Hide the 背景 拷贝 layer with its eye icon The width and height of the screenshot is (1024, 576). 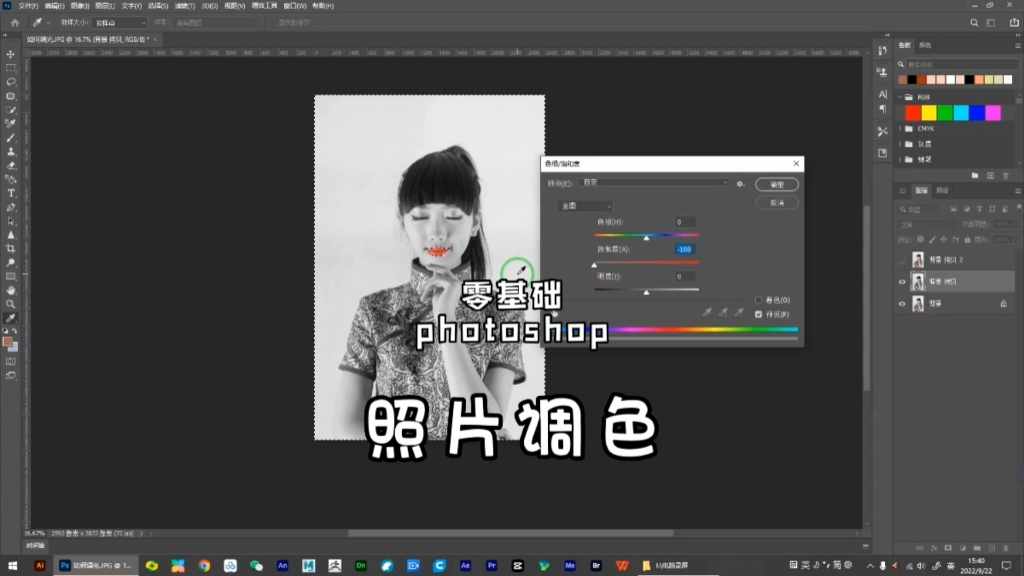click(902, 282)
